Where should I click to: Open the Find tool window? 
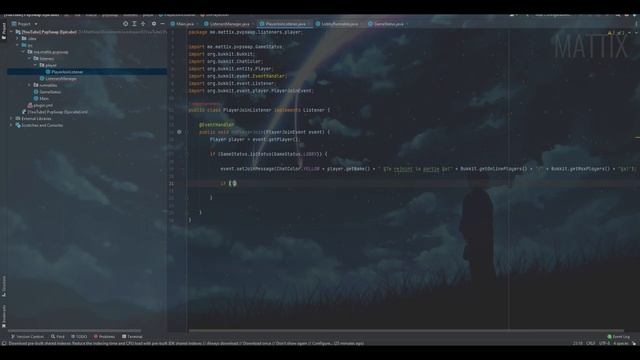pos(58,337)
